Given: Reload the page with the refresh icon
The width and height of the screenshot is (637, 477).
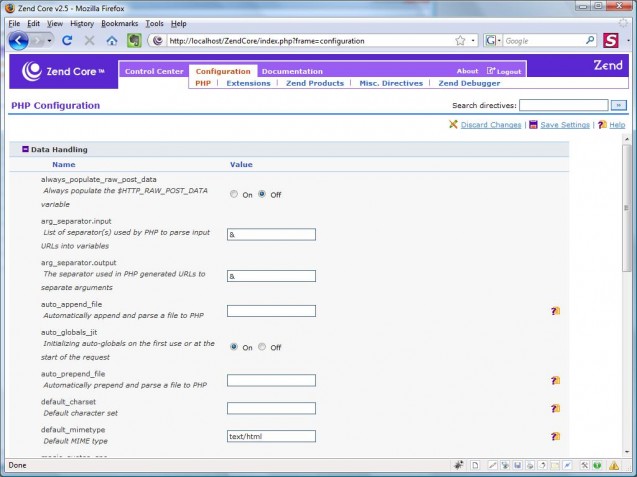Looking at the screenshot, I should pyautogui.click(x=67, y=40).
